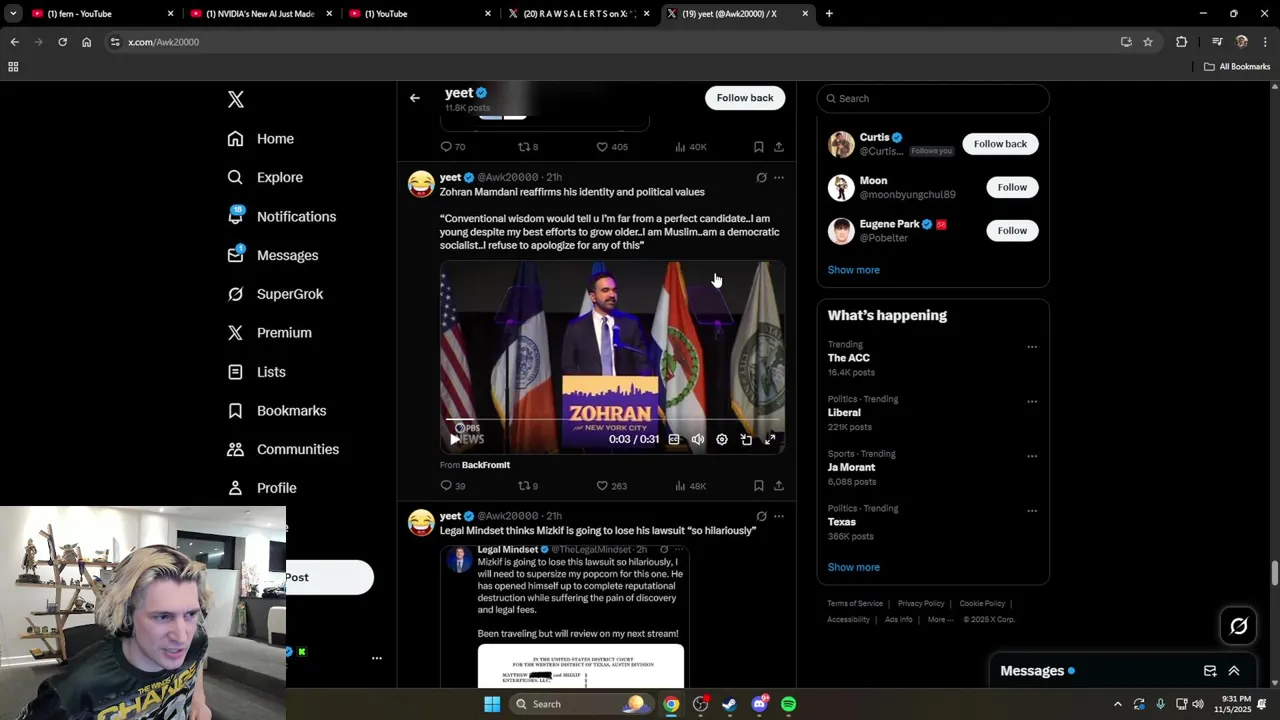This screenshot has height=720, width=1280.
Task: Open SuperGrok in the sidebar
Action: pyautogui.click(x=275, y=294)
